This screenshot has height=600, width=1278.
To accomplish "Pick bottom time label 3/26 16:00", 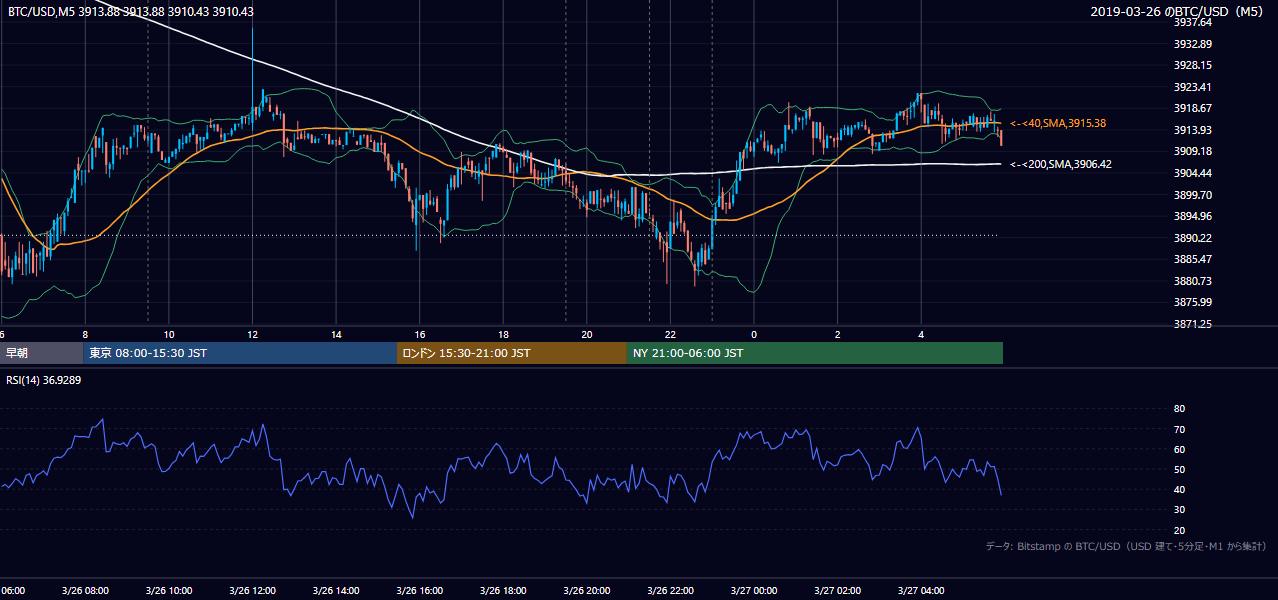I will 420,591.
